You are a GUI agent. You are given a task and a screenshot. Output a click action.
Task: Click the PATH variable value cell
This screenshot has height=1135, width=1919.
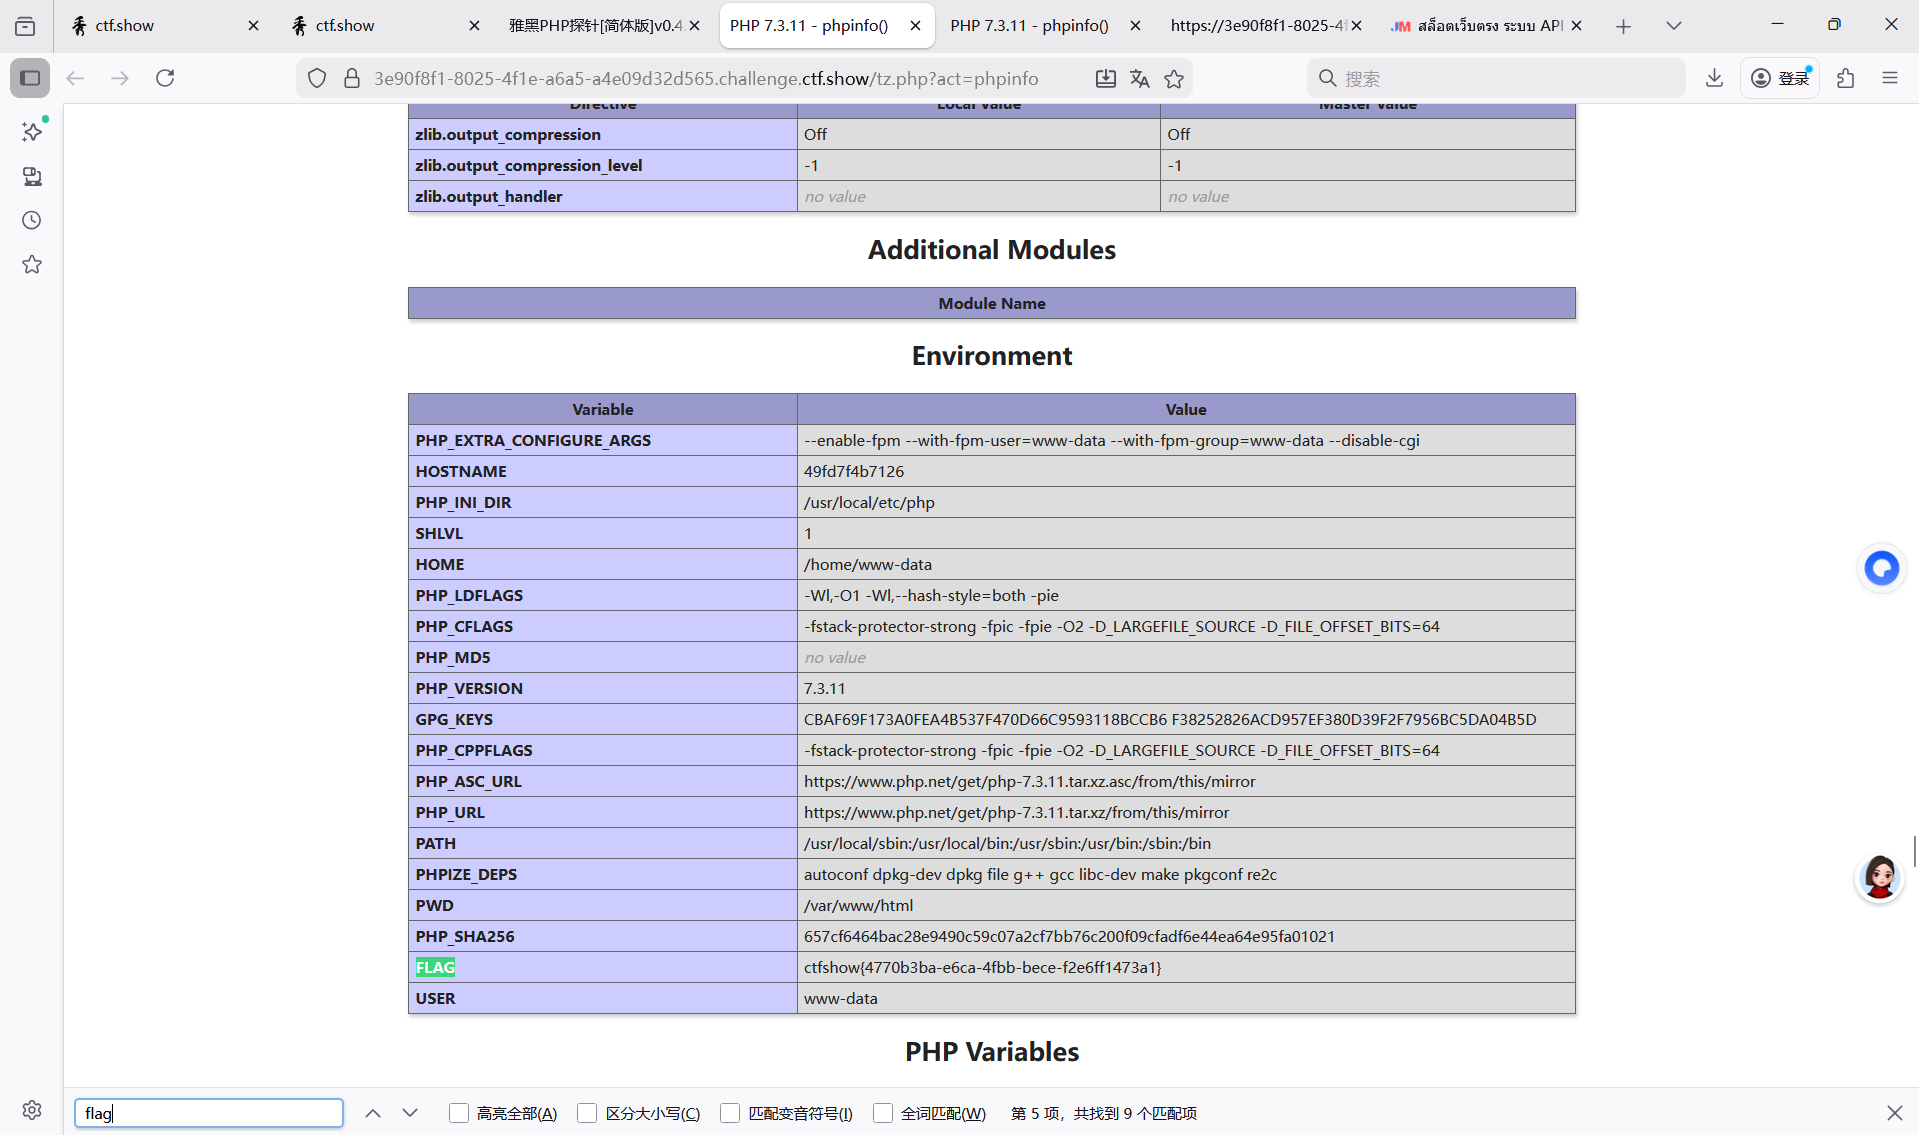(1185, 843)
